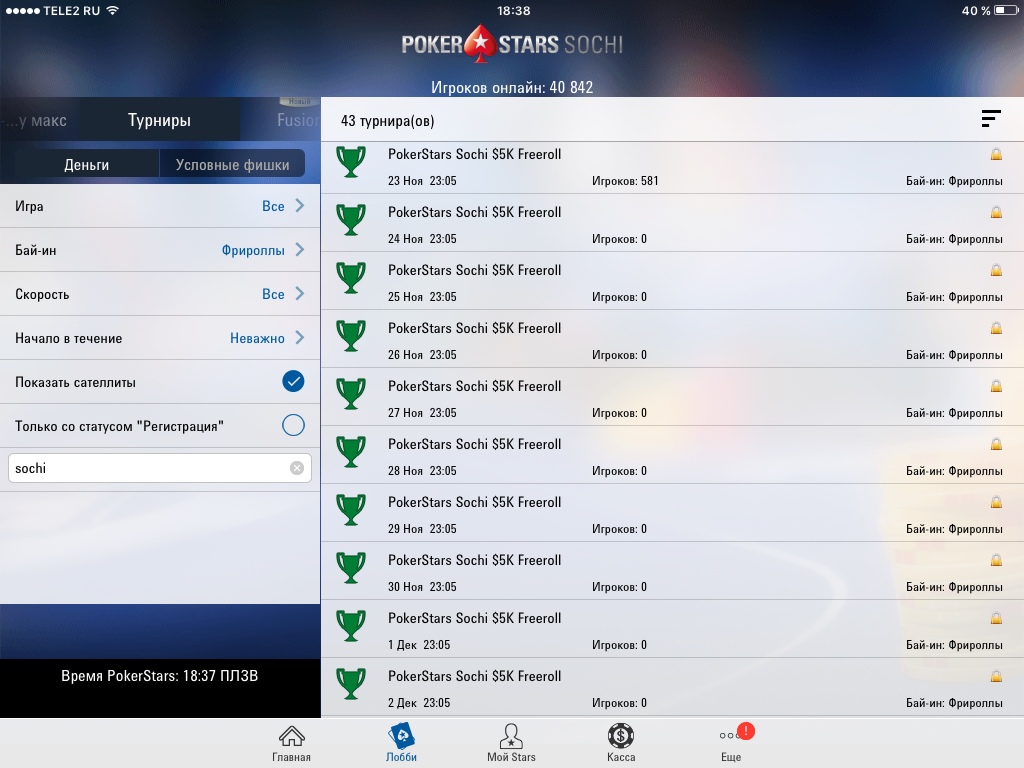Expand the Бай-ин filter
This screenshot has width=1024, height=768.
coord(160,250)
